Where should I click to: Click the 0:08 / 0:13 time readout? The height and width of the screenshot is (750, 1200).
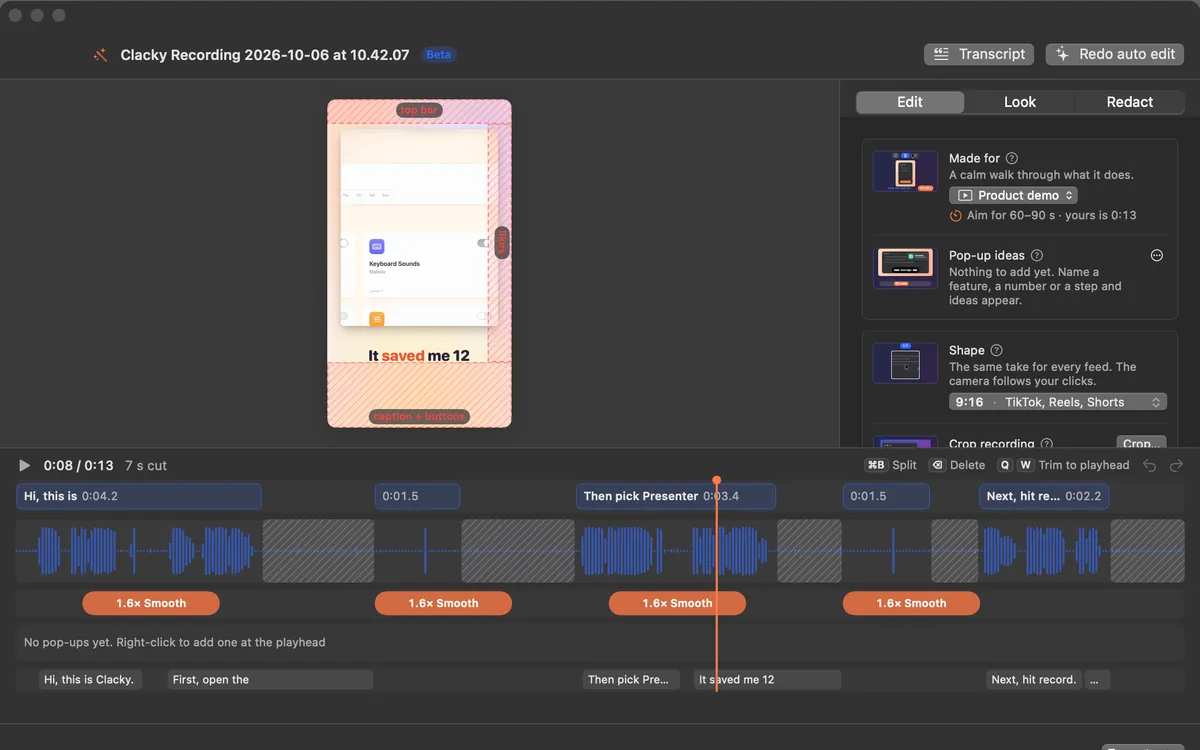click(x=78, y=466)
